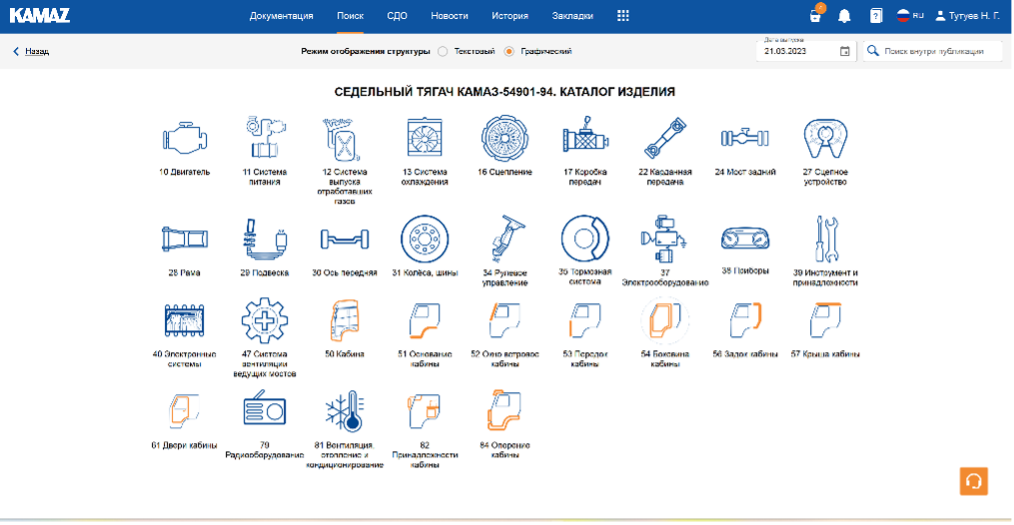Image resolution: width=1014 pixels, height=525 pixels.
Task: Open the 79 Радиооборудование radio icon
Action: point(264,412)
